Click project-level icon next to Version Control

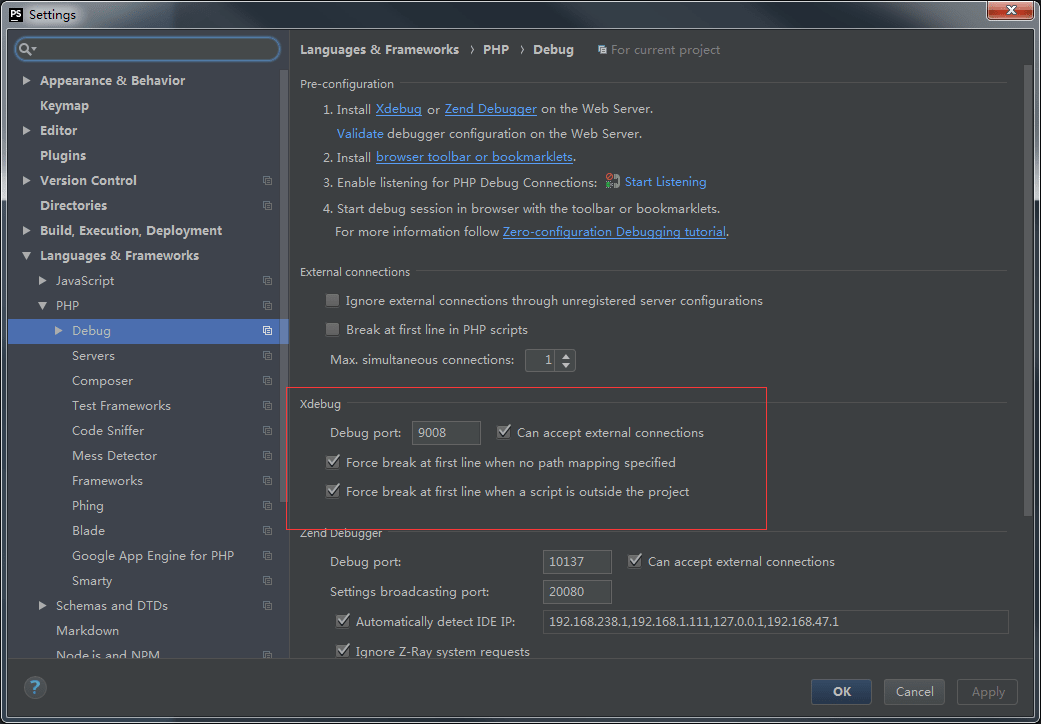(268, 181)
